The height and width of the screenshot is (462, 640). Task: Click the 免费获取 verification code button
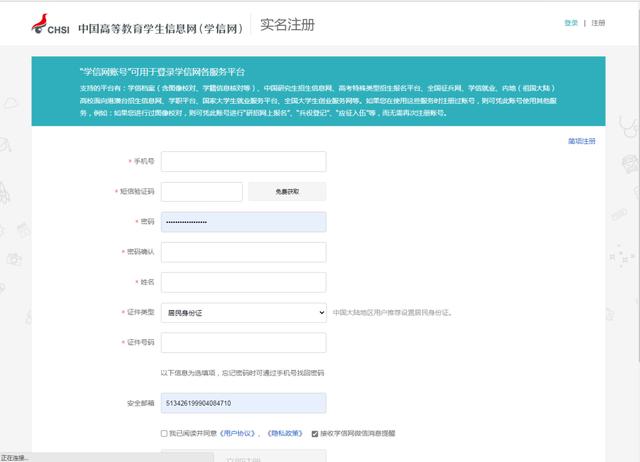(287, 191)
